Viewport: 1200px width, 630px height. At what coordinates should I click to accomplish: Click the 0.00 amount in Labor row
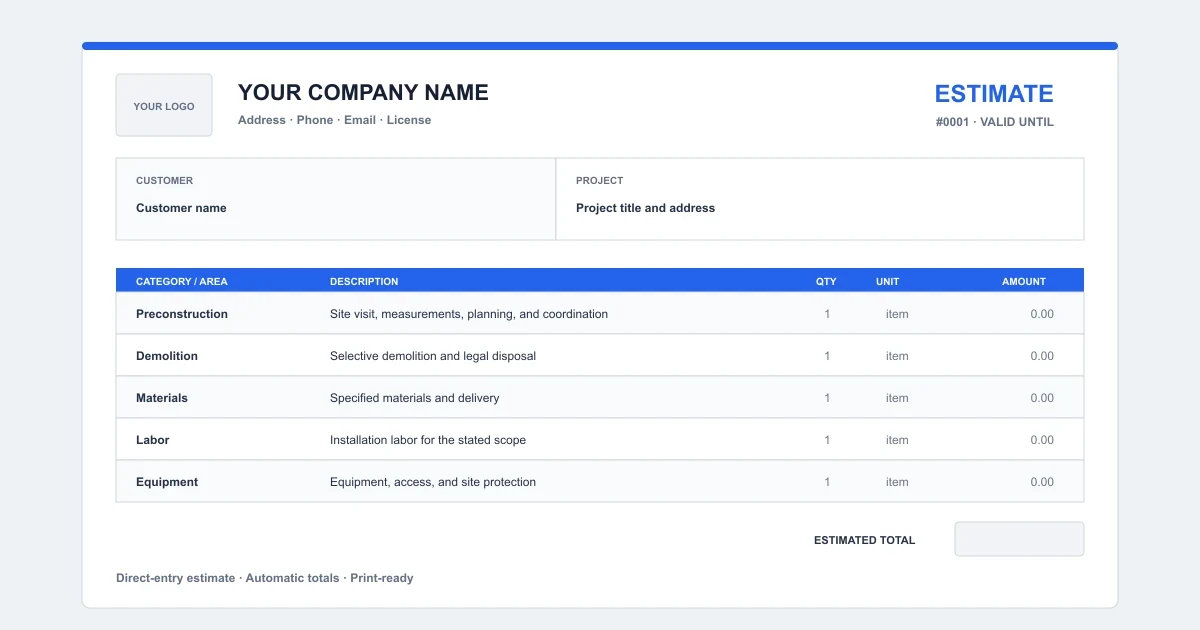tap(1042, 440)
